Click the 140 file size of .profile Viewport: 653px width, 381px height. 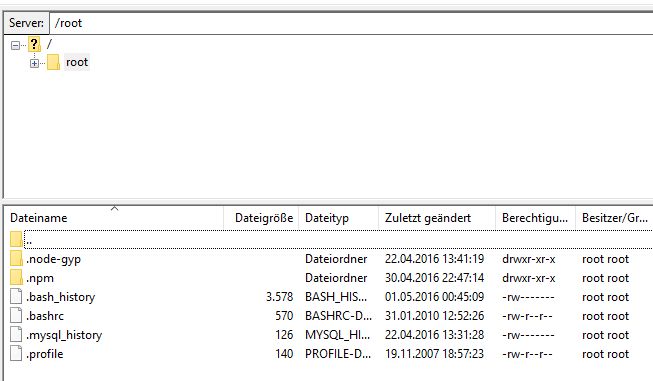click(x=284, y=354)
